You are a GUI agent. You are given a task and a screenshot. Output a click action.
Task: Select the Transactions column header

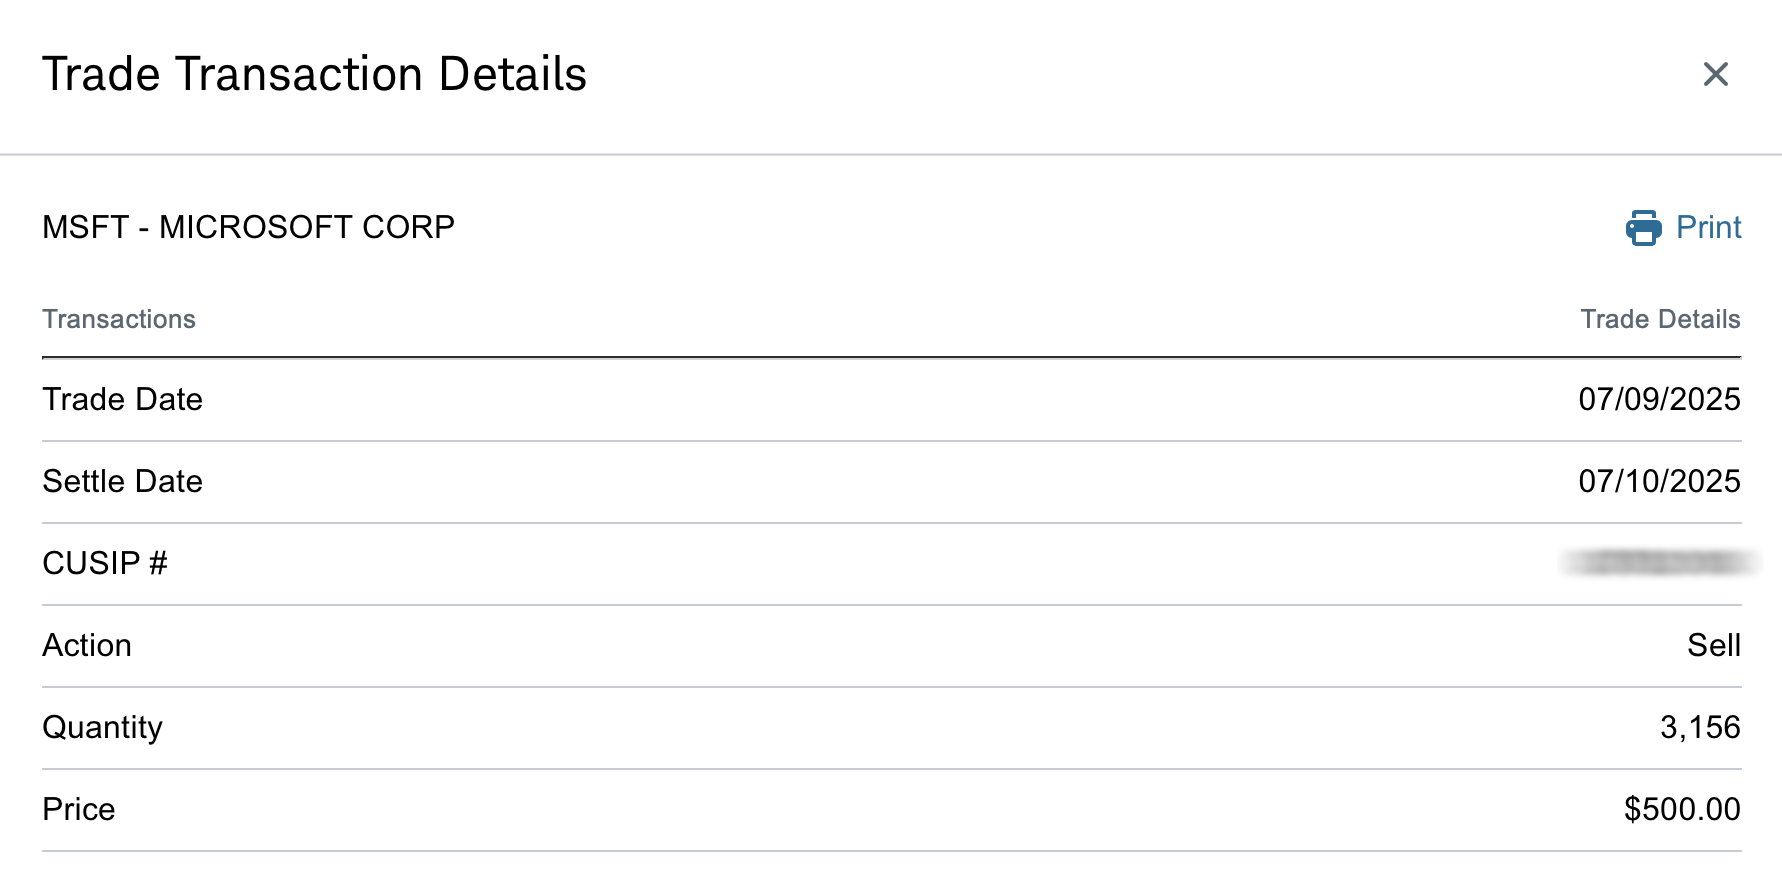tap(119, 319)
